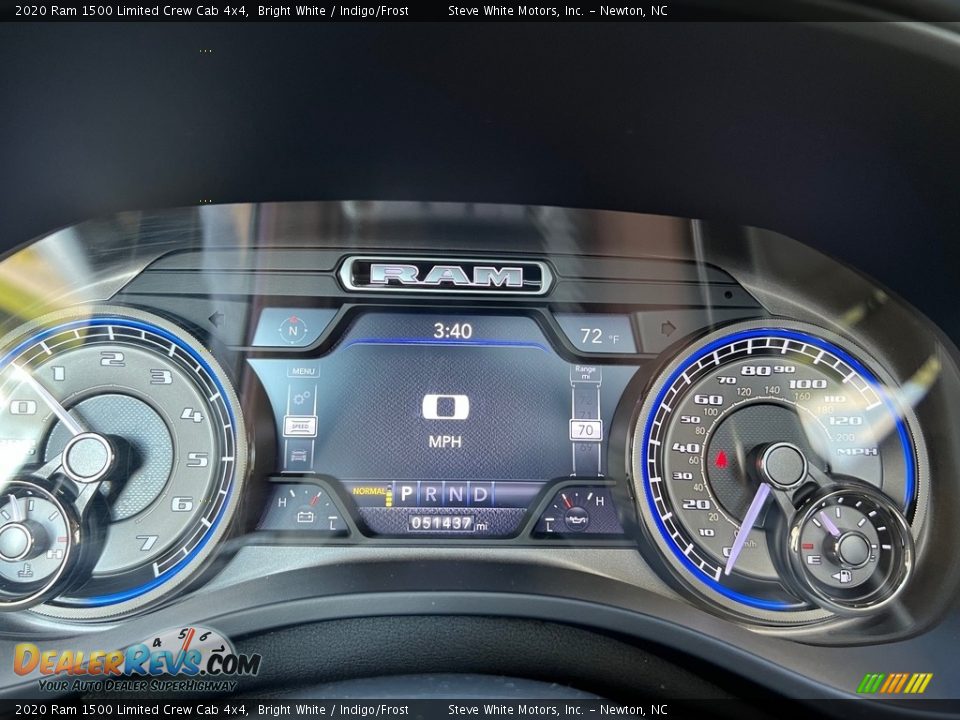Select the vehicle icon below SPEED
This screenshot has height=720, width=960.
[299, 455]
